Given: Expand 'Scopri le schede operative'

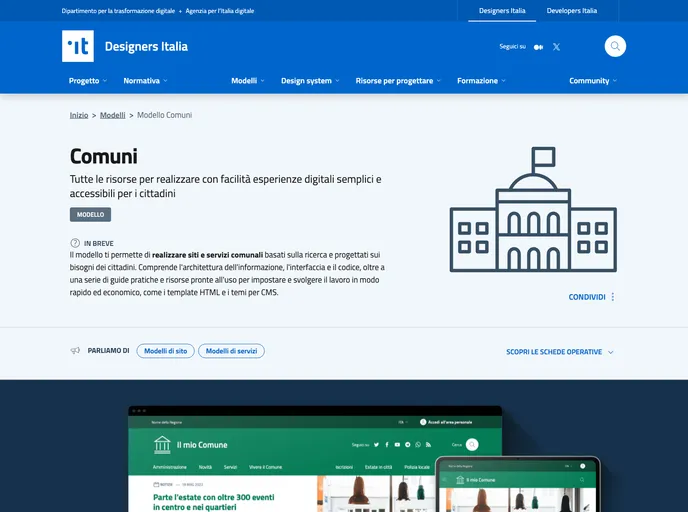Looking at the screenshot, I should pyautogui.click(x=559, y=352).
